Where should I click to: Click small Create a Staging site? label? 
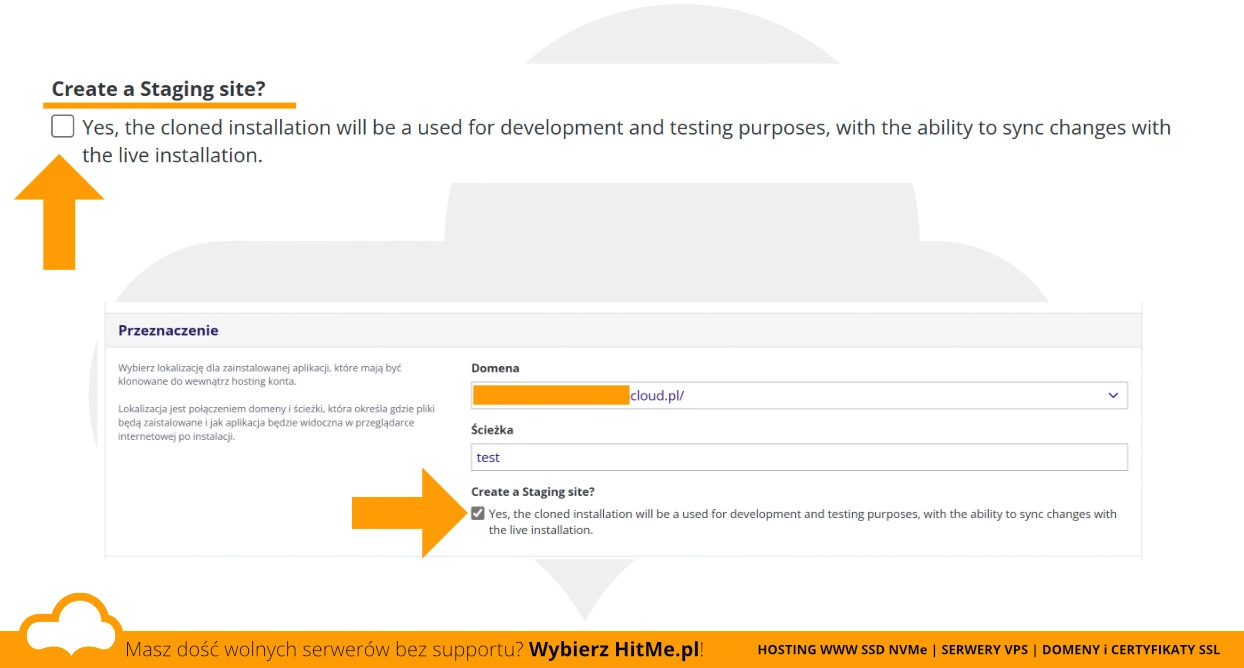pyautogui.click(x=533, y=492)
